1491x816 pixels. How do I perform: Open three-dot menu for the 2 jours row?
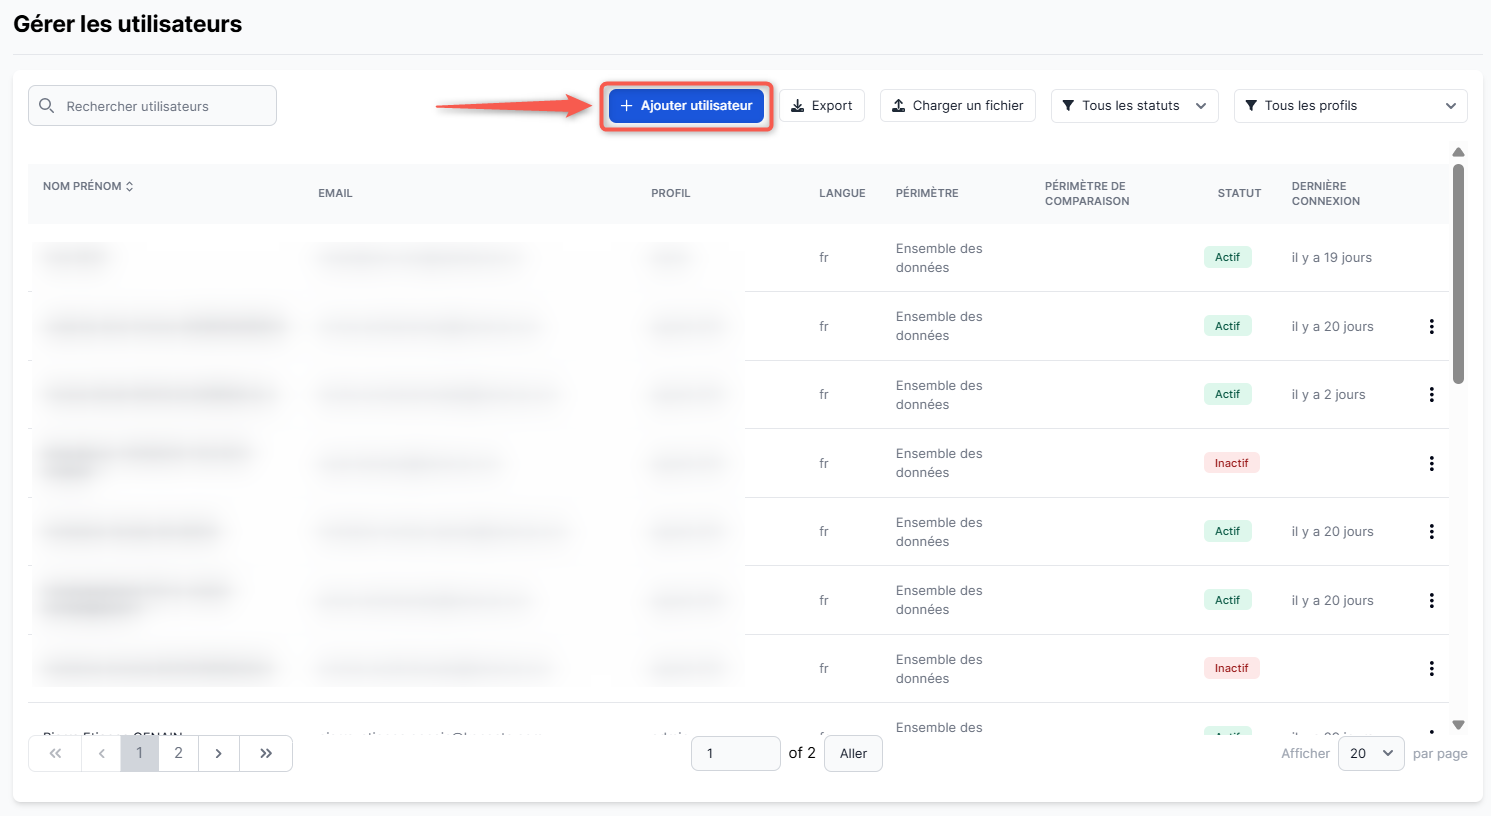[x=1431, y=395]
